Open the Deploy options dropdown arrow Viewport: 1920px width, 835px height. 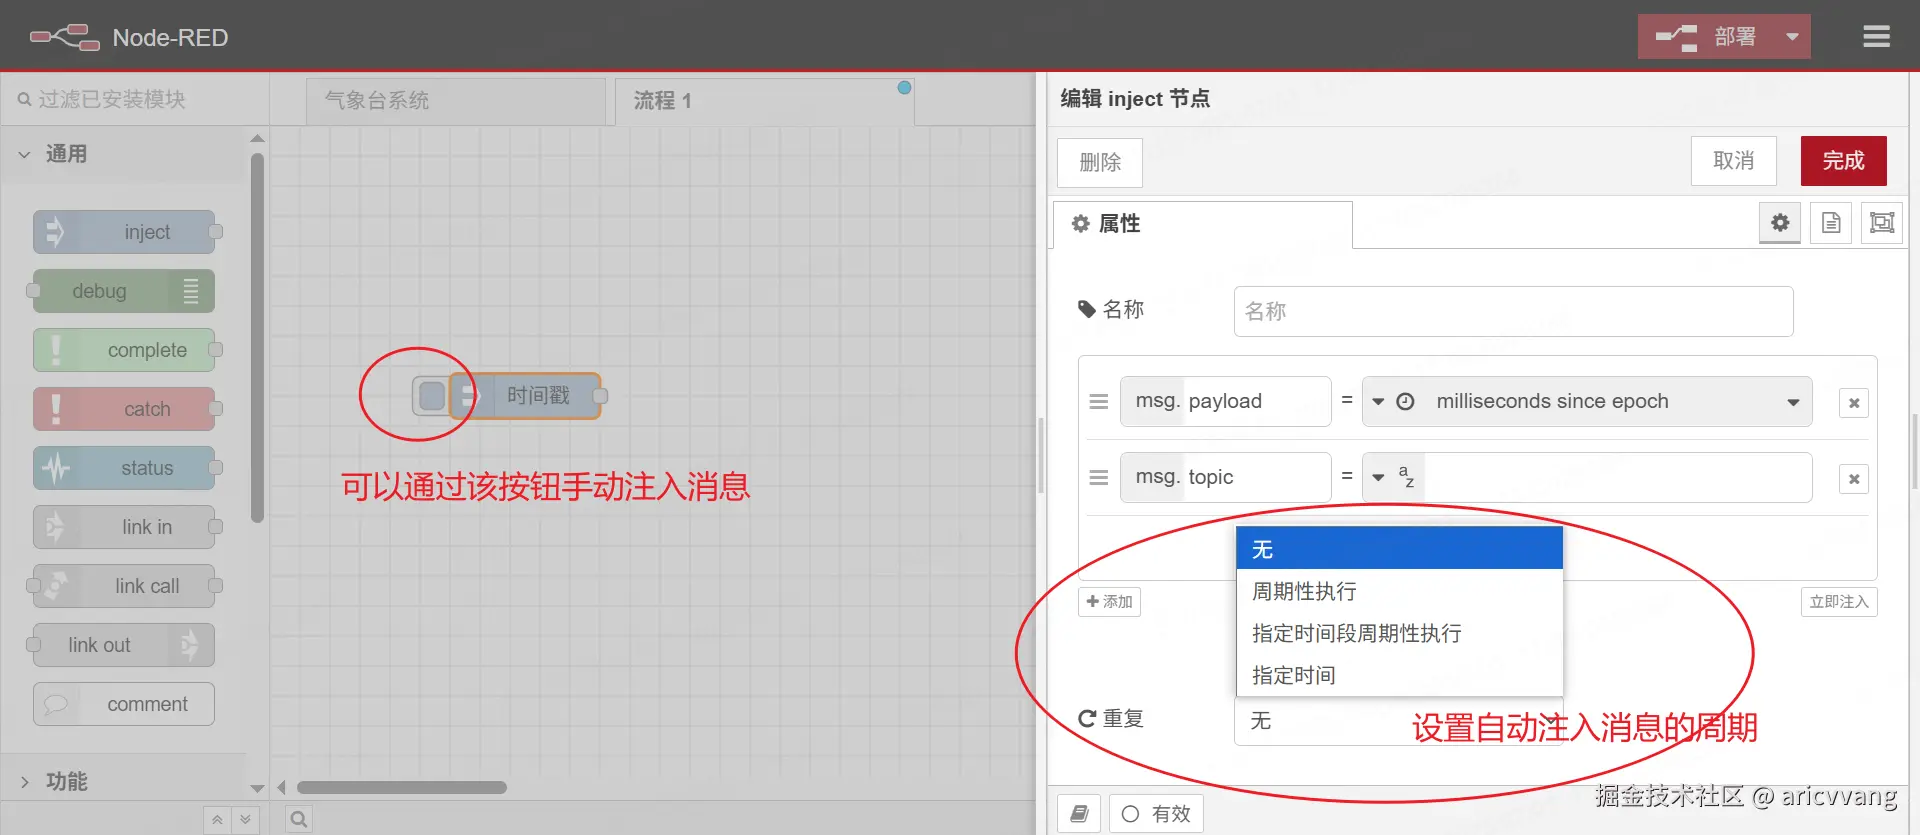click(x=1792, y=37)
